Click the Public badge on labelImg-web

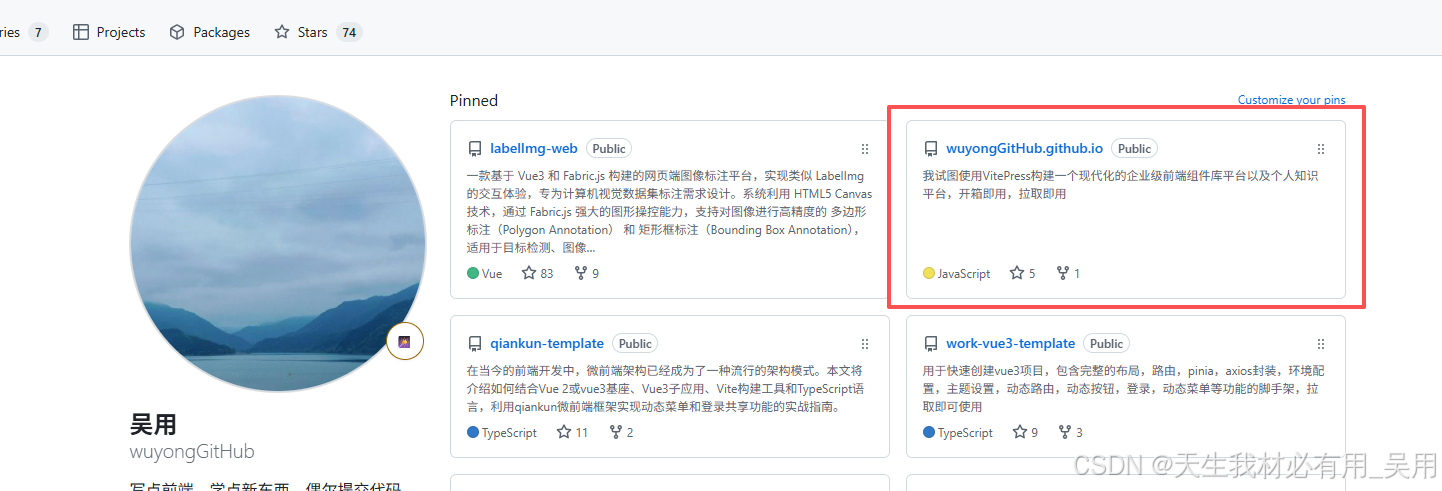coord(609,148)
